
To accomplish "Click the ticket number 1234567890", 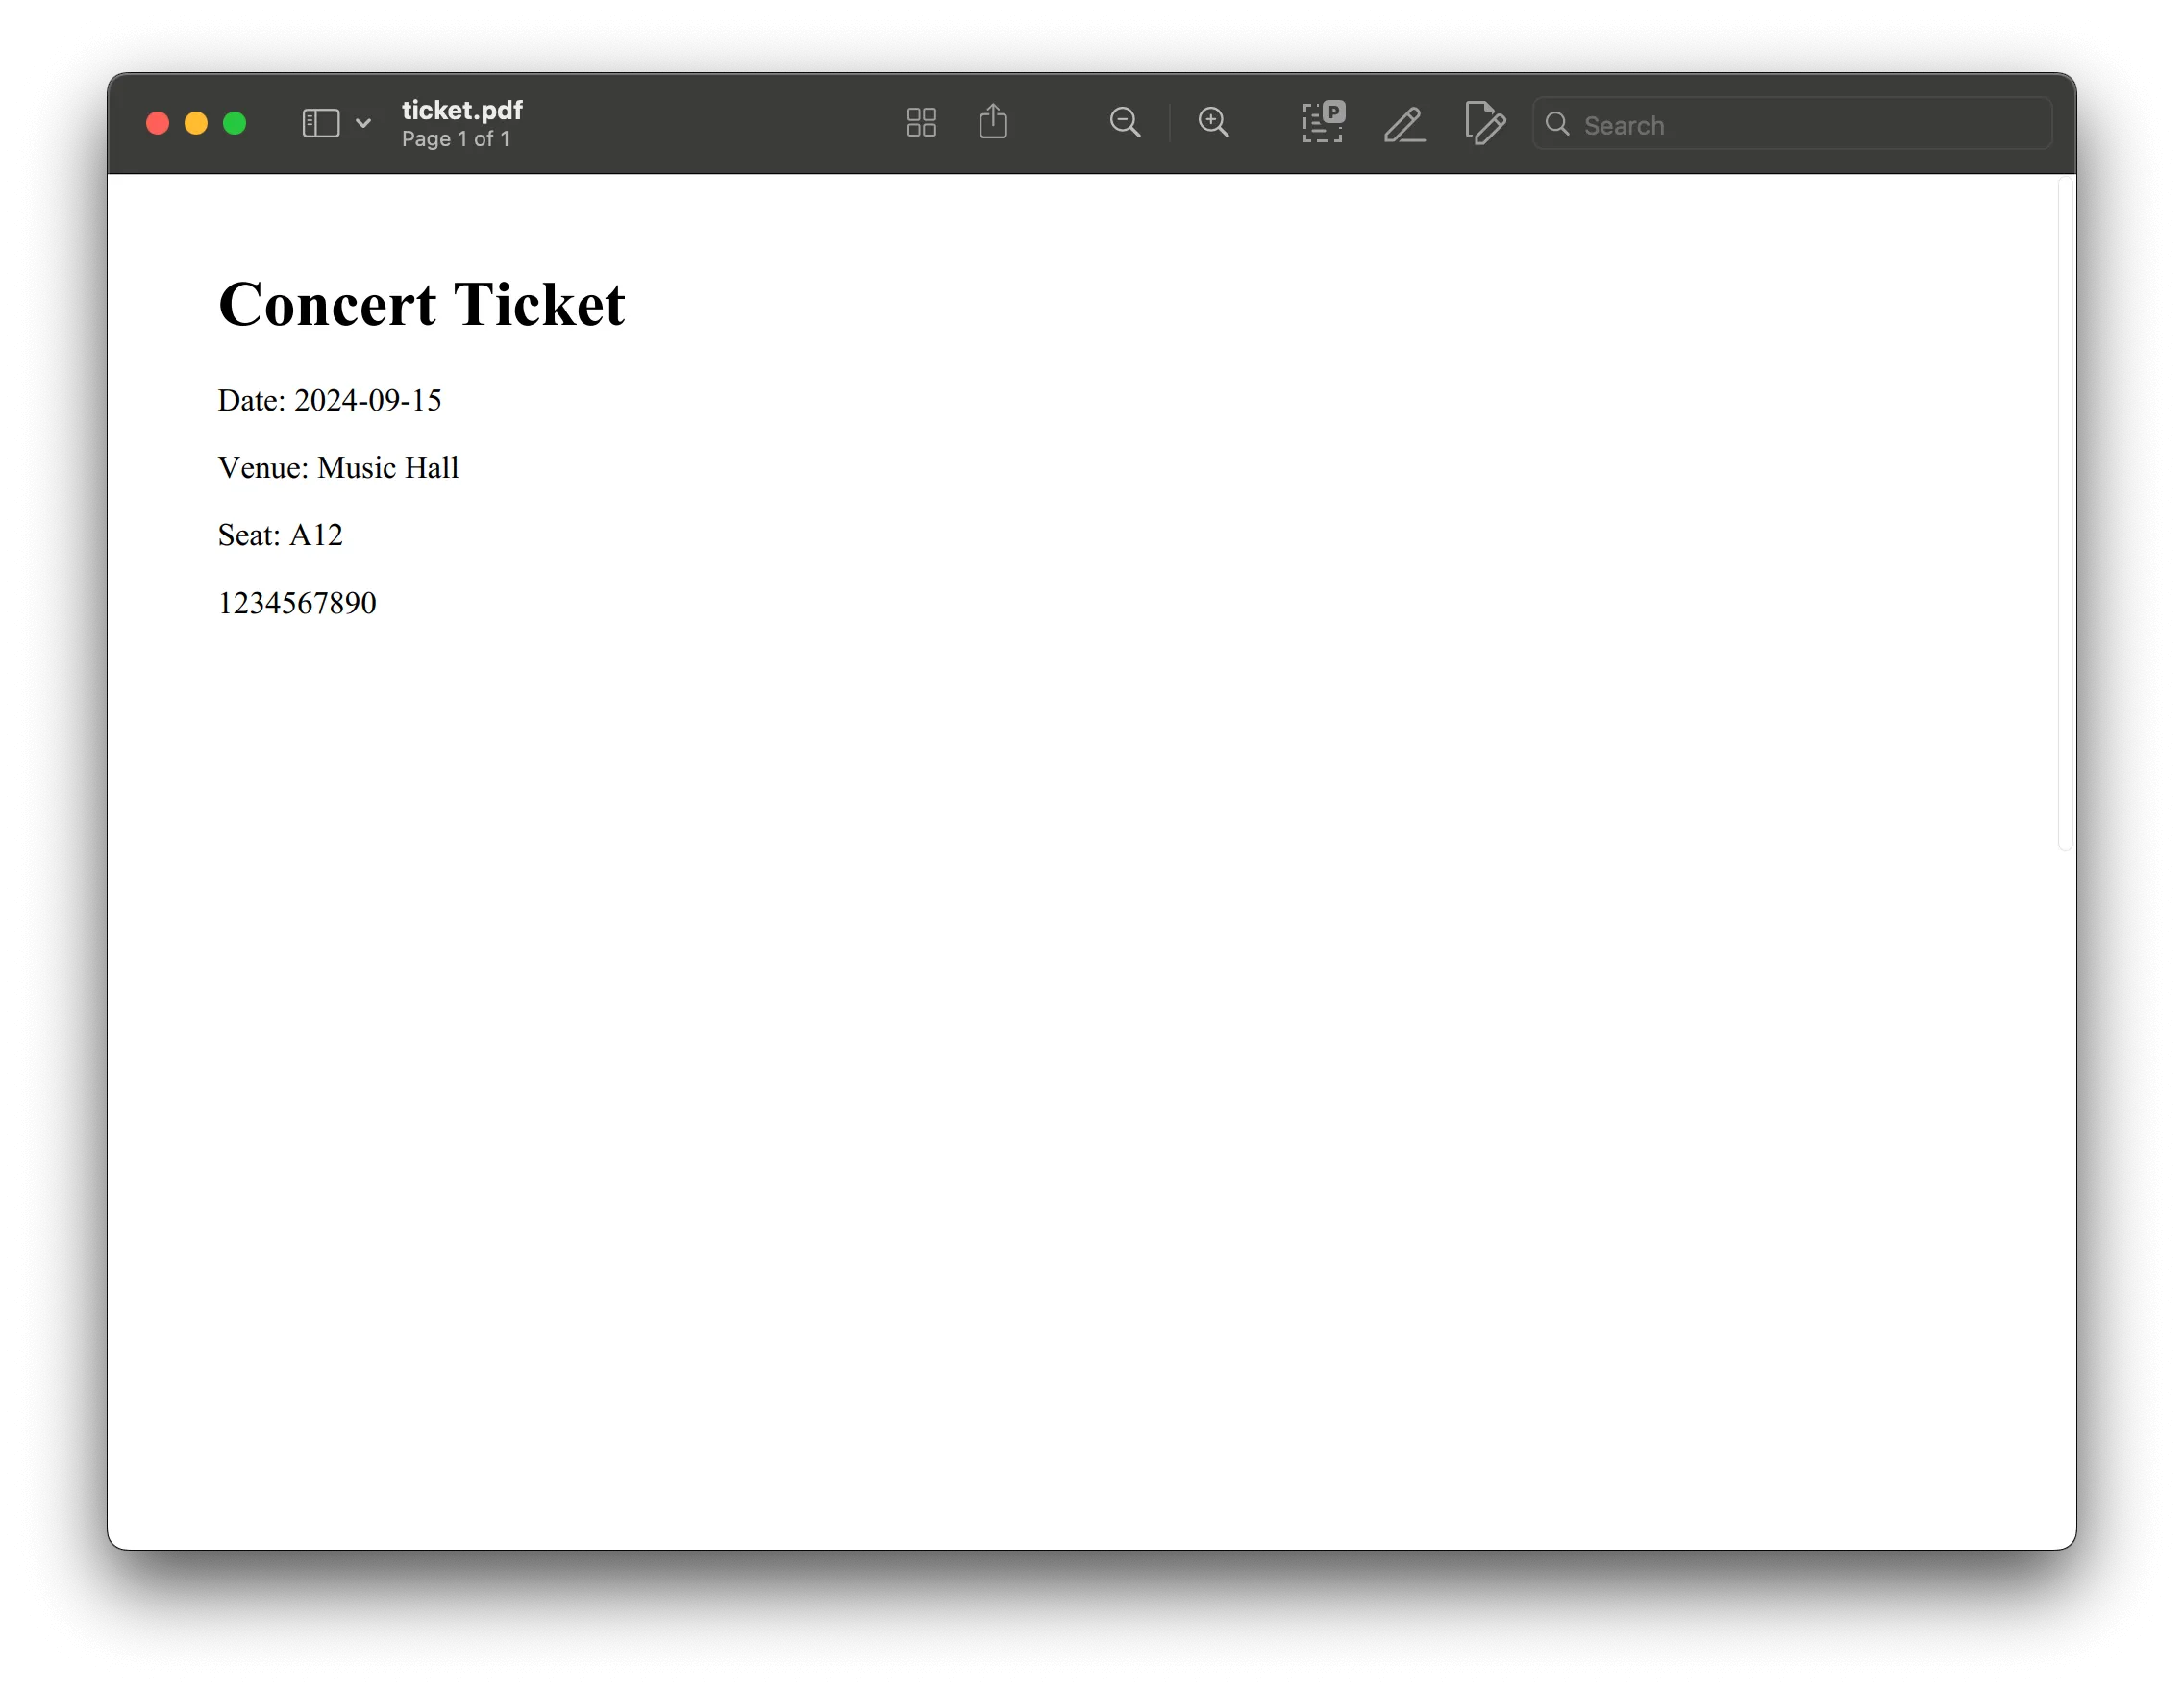I will click(x=297, y=602).
